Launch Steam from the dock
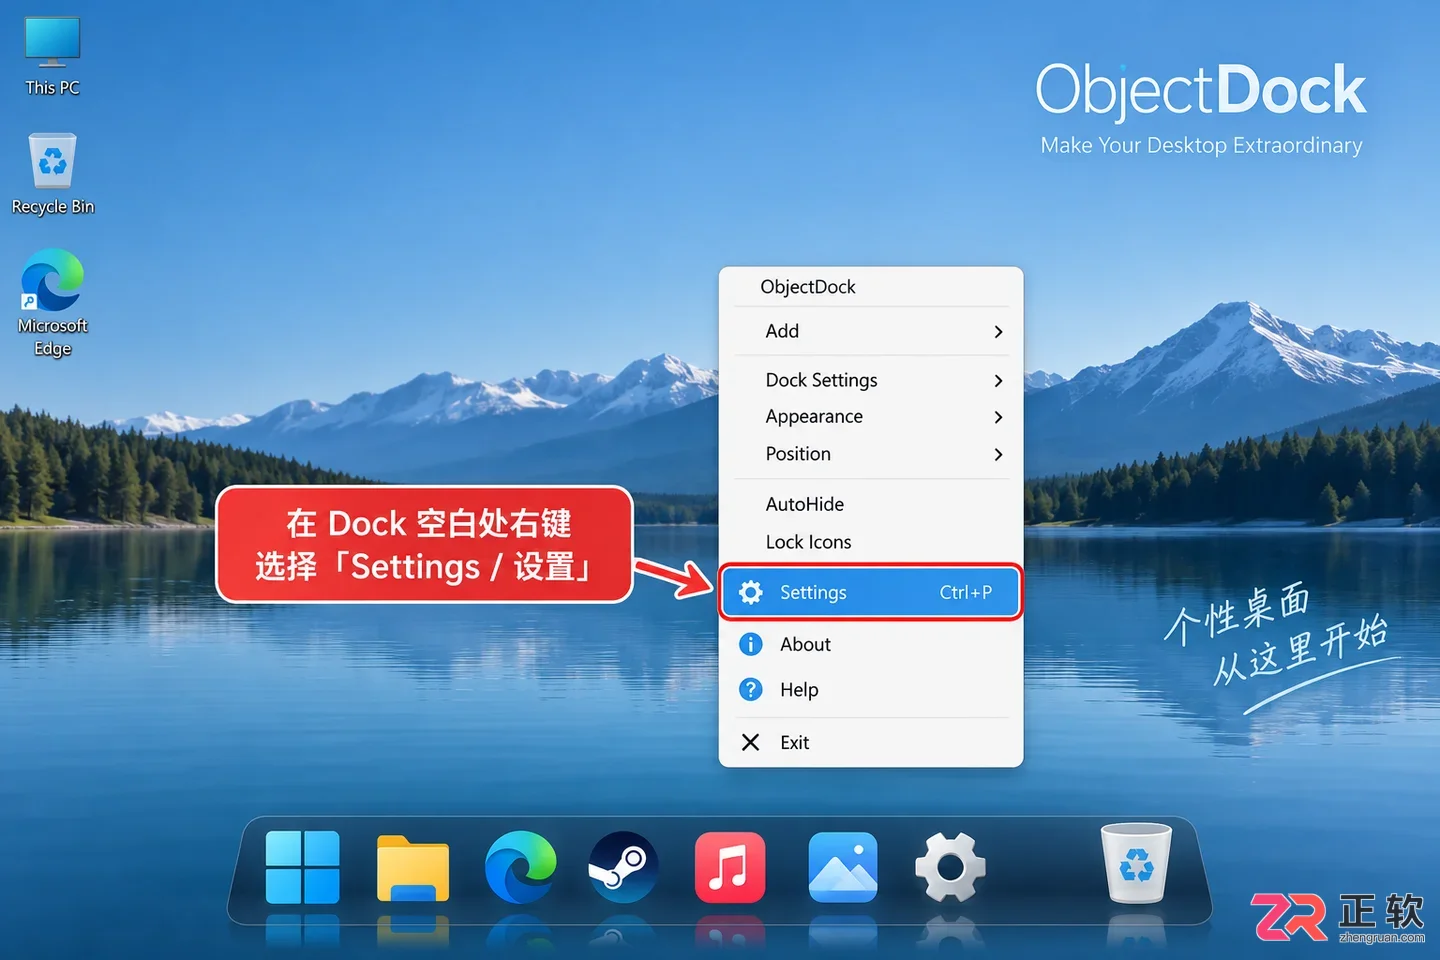The height and width of the screenshot is (960, 1440). click(x=624, y=867)
